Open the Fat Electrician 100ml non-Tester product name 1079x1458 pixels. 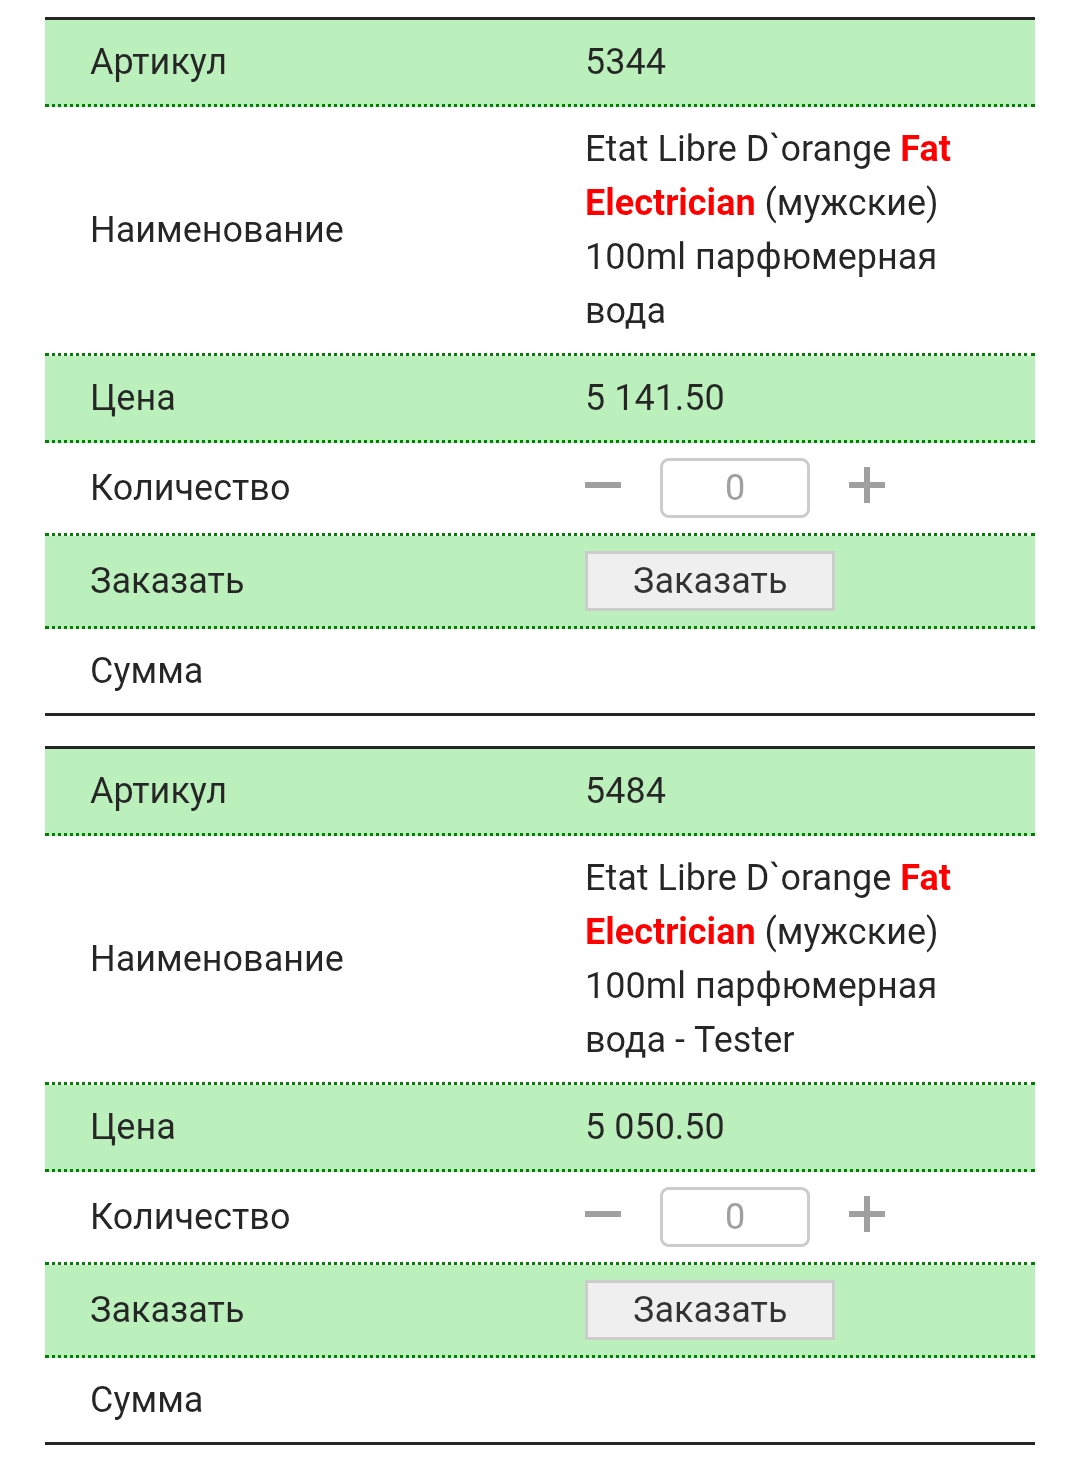pos(767,229)
